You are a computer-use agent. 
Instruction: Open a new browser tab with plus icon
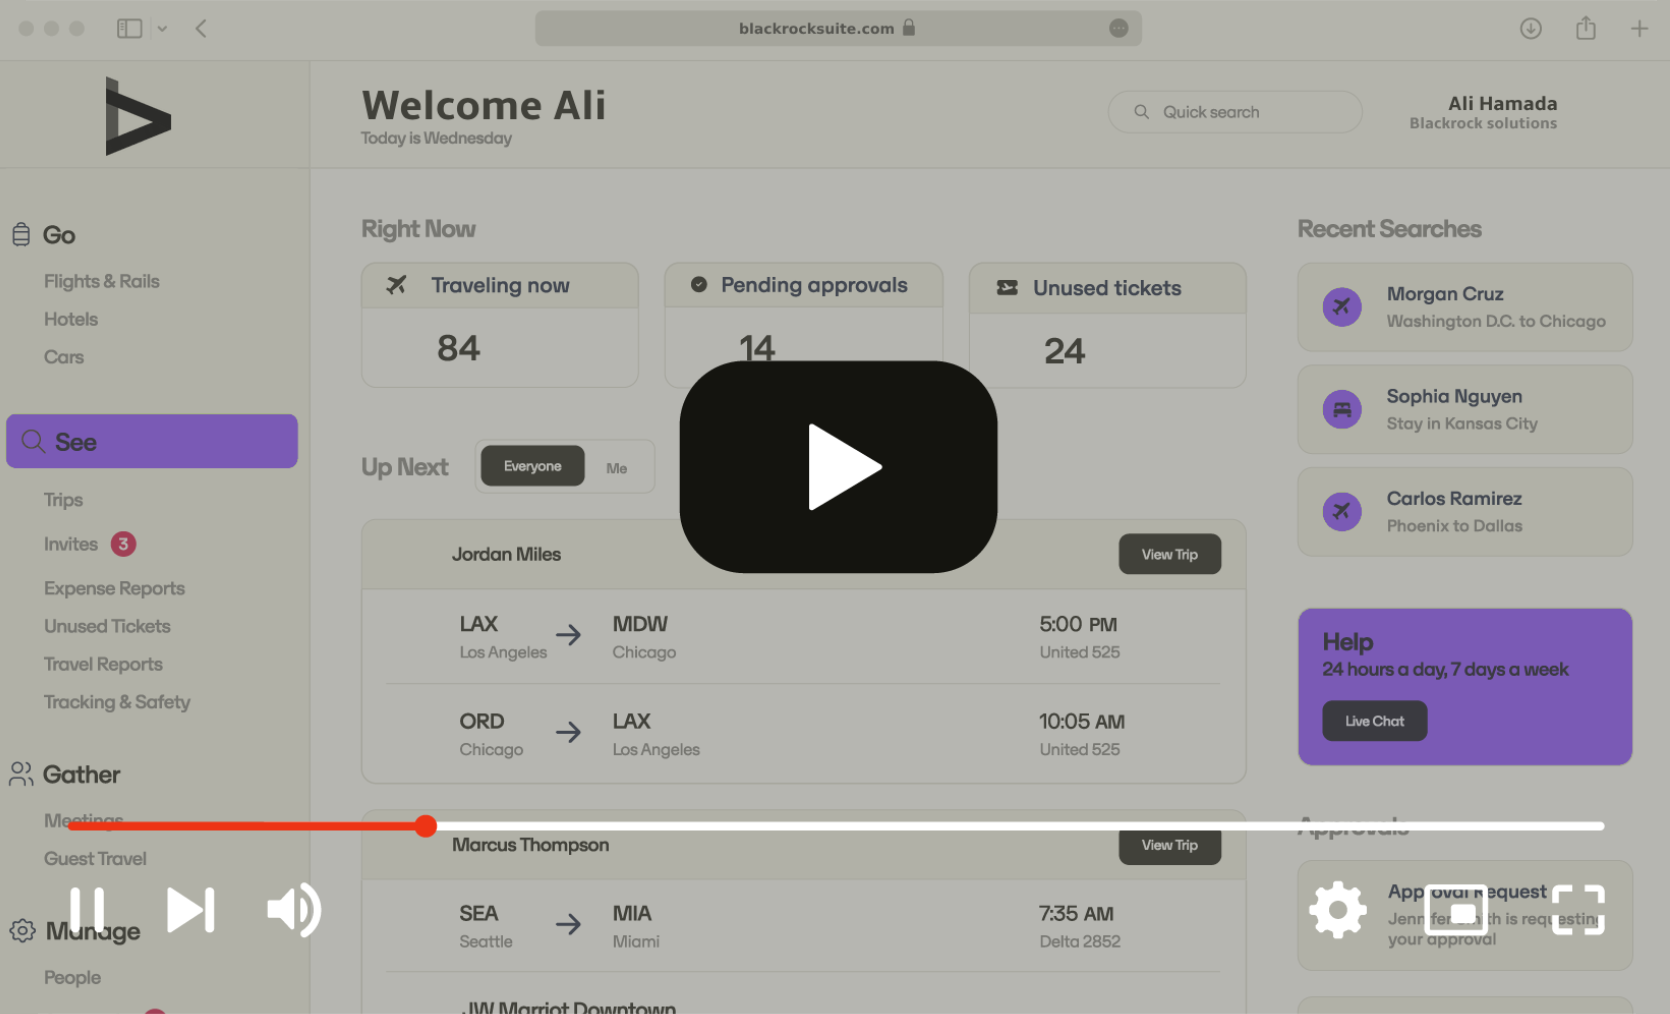[1639, 28]
